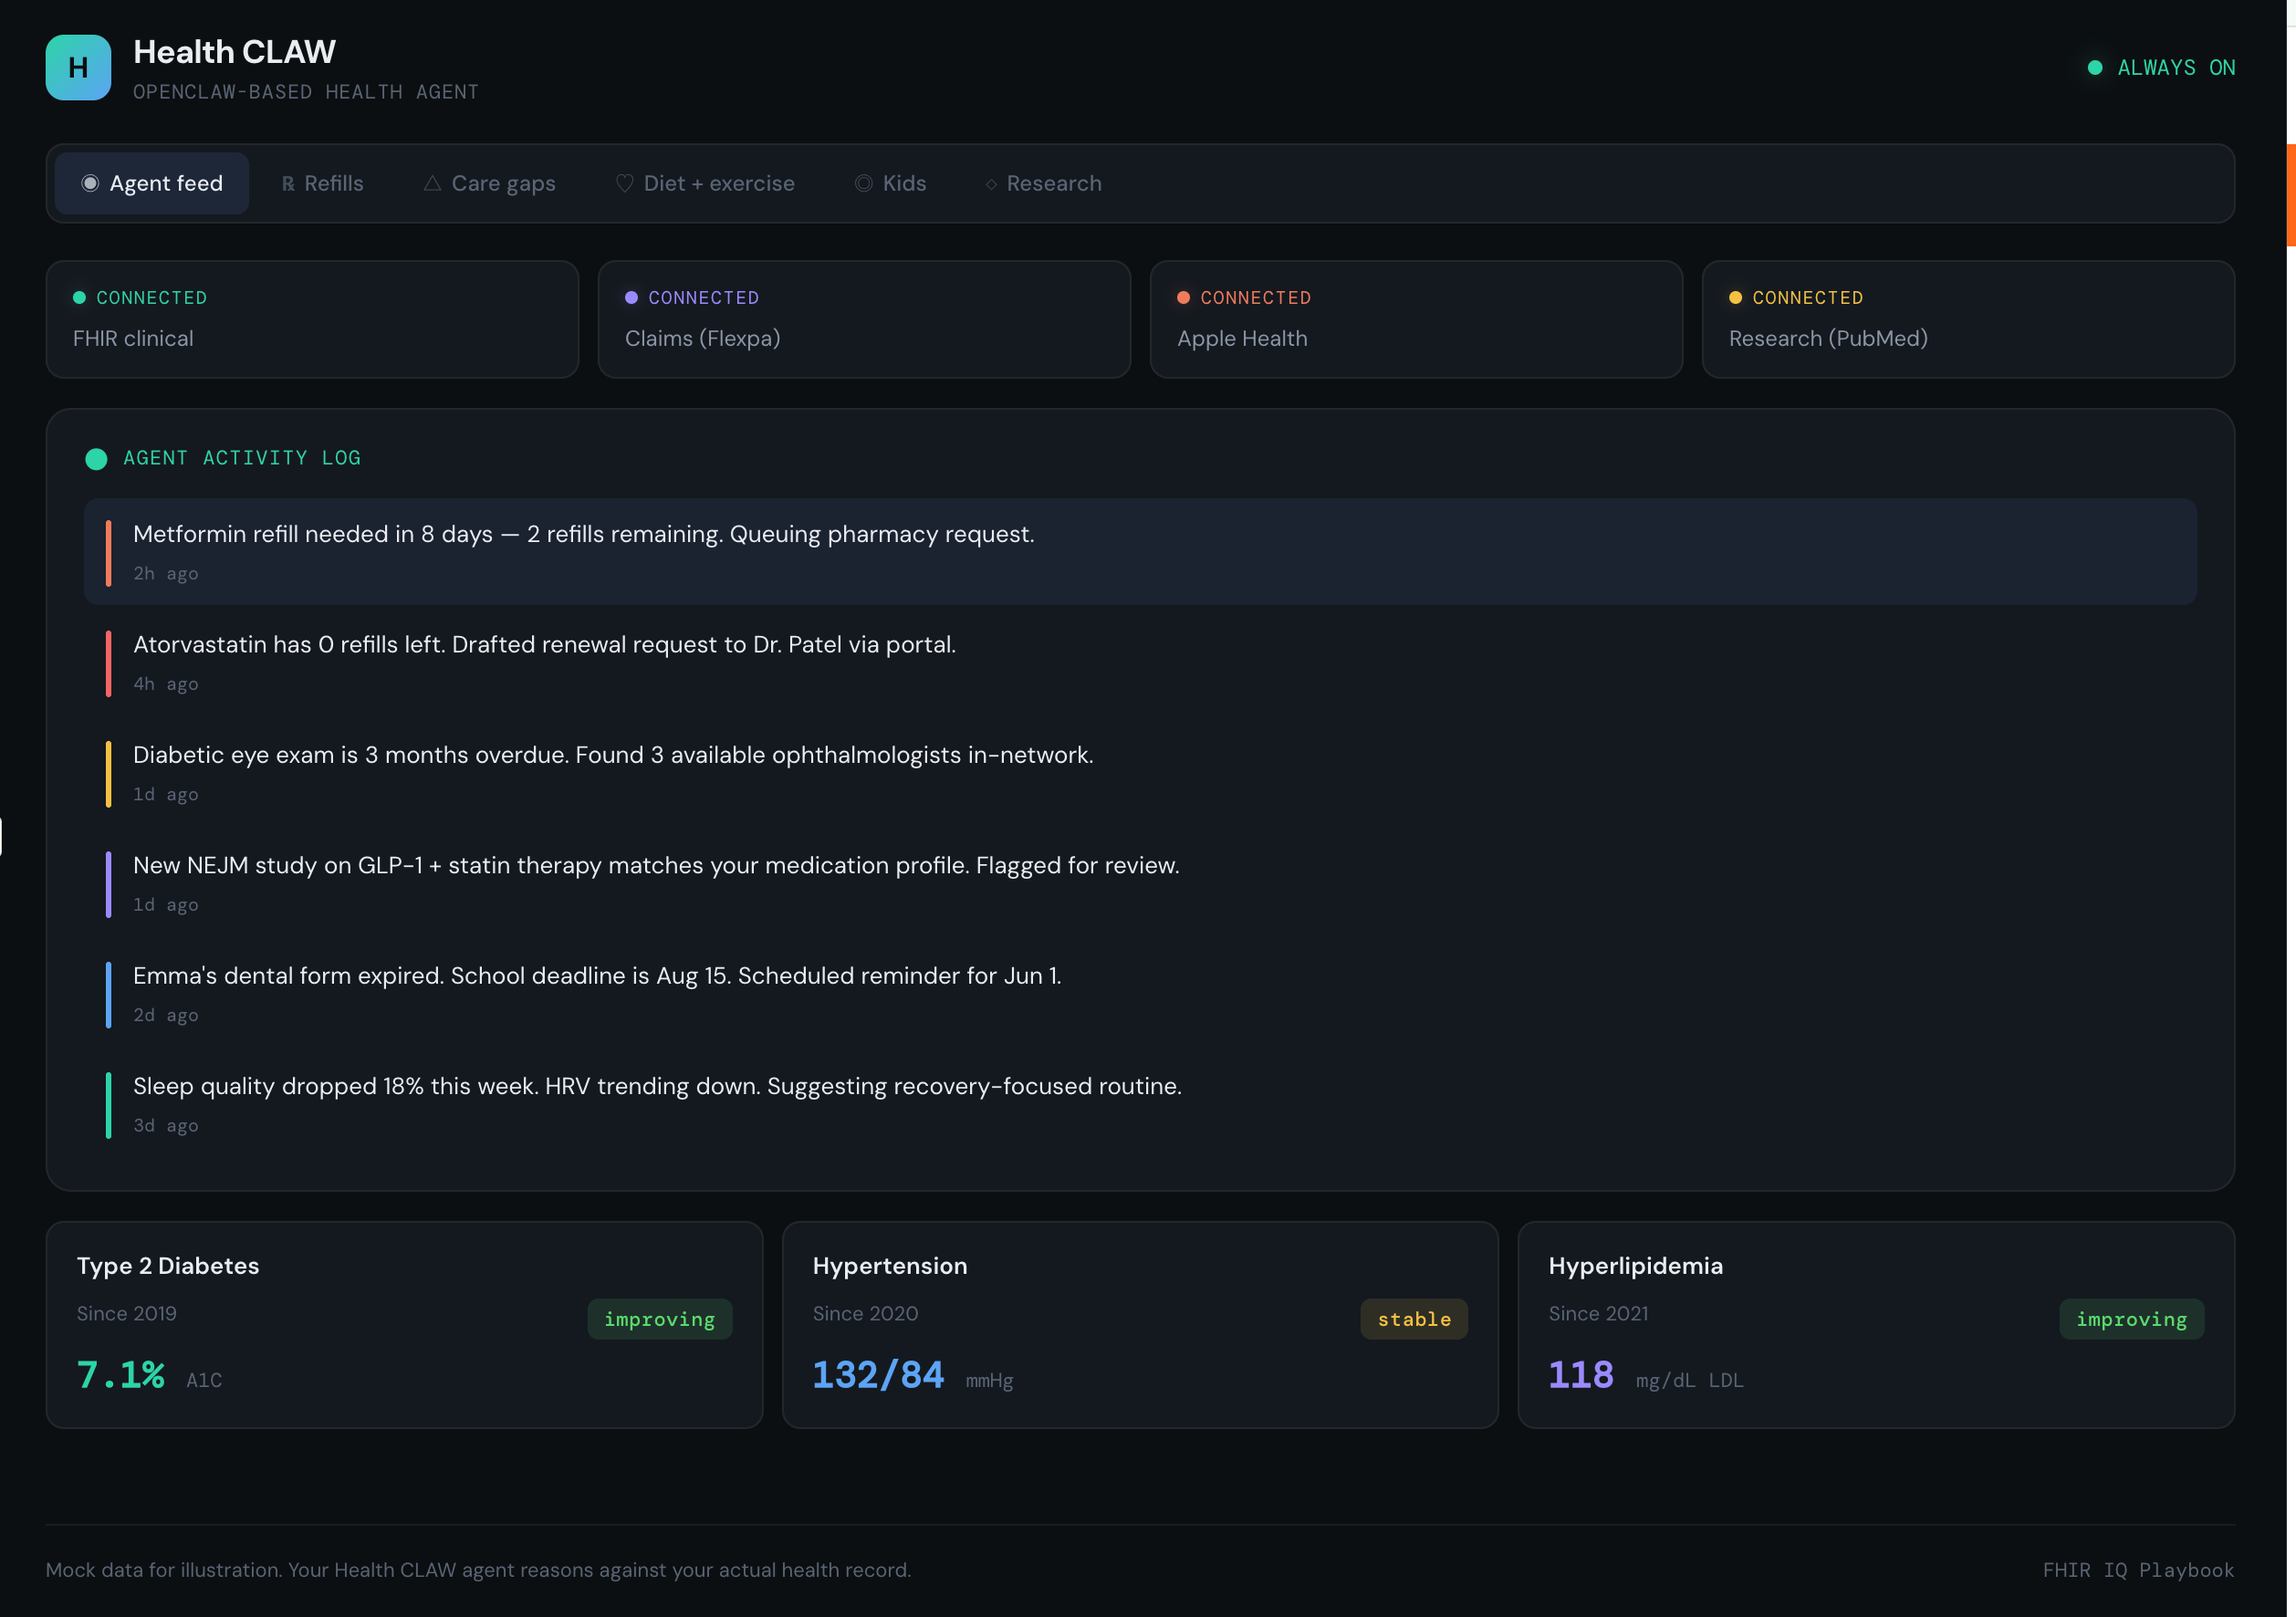Click the Refills tab Rx icon
The image size is (2296, 1617).
288,184
